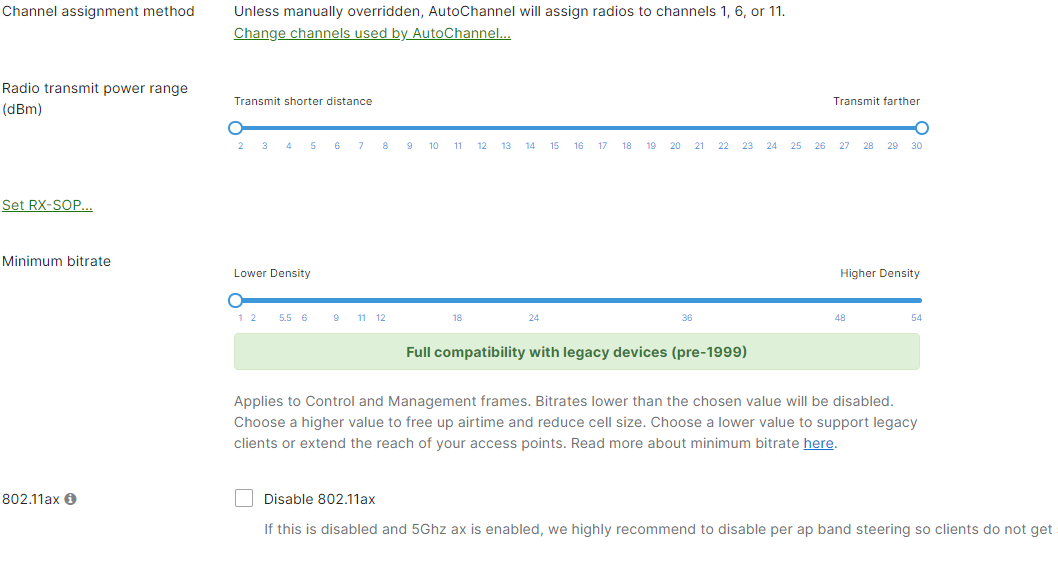Click the info icon beside 802.11ax
Screen dimensions: 1058x586
[68, 498]
